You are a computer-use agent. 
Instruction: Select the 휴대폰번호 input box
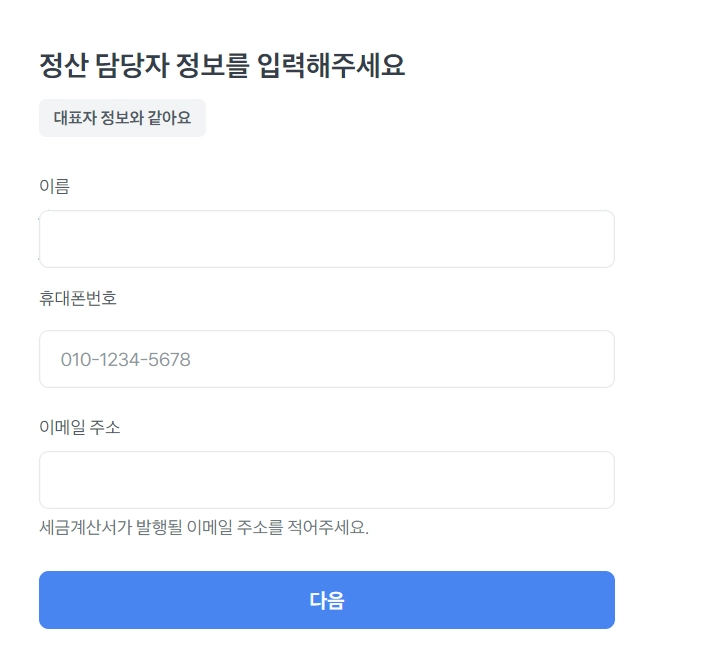click(x=327, y=359)
